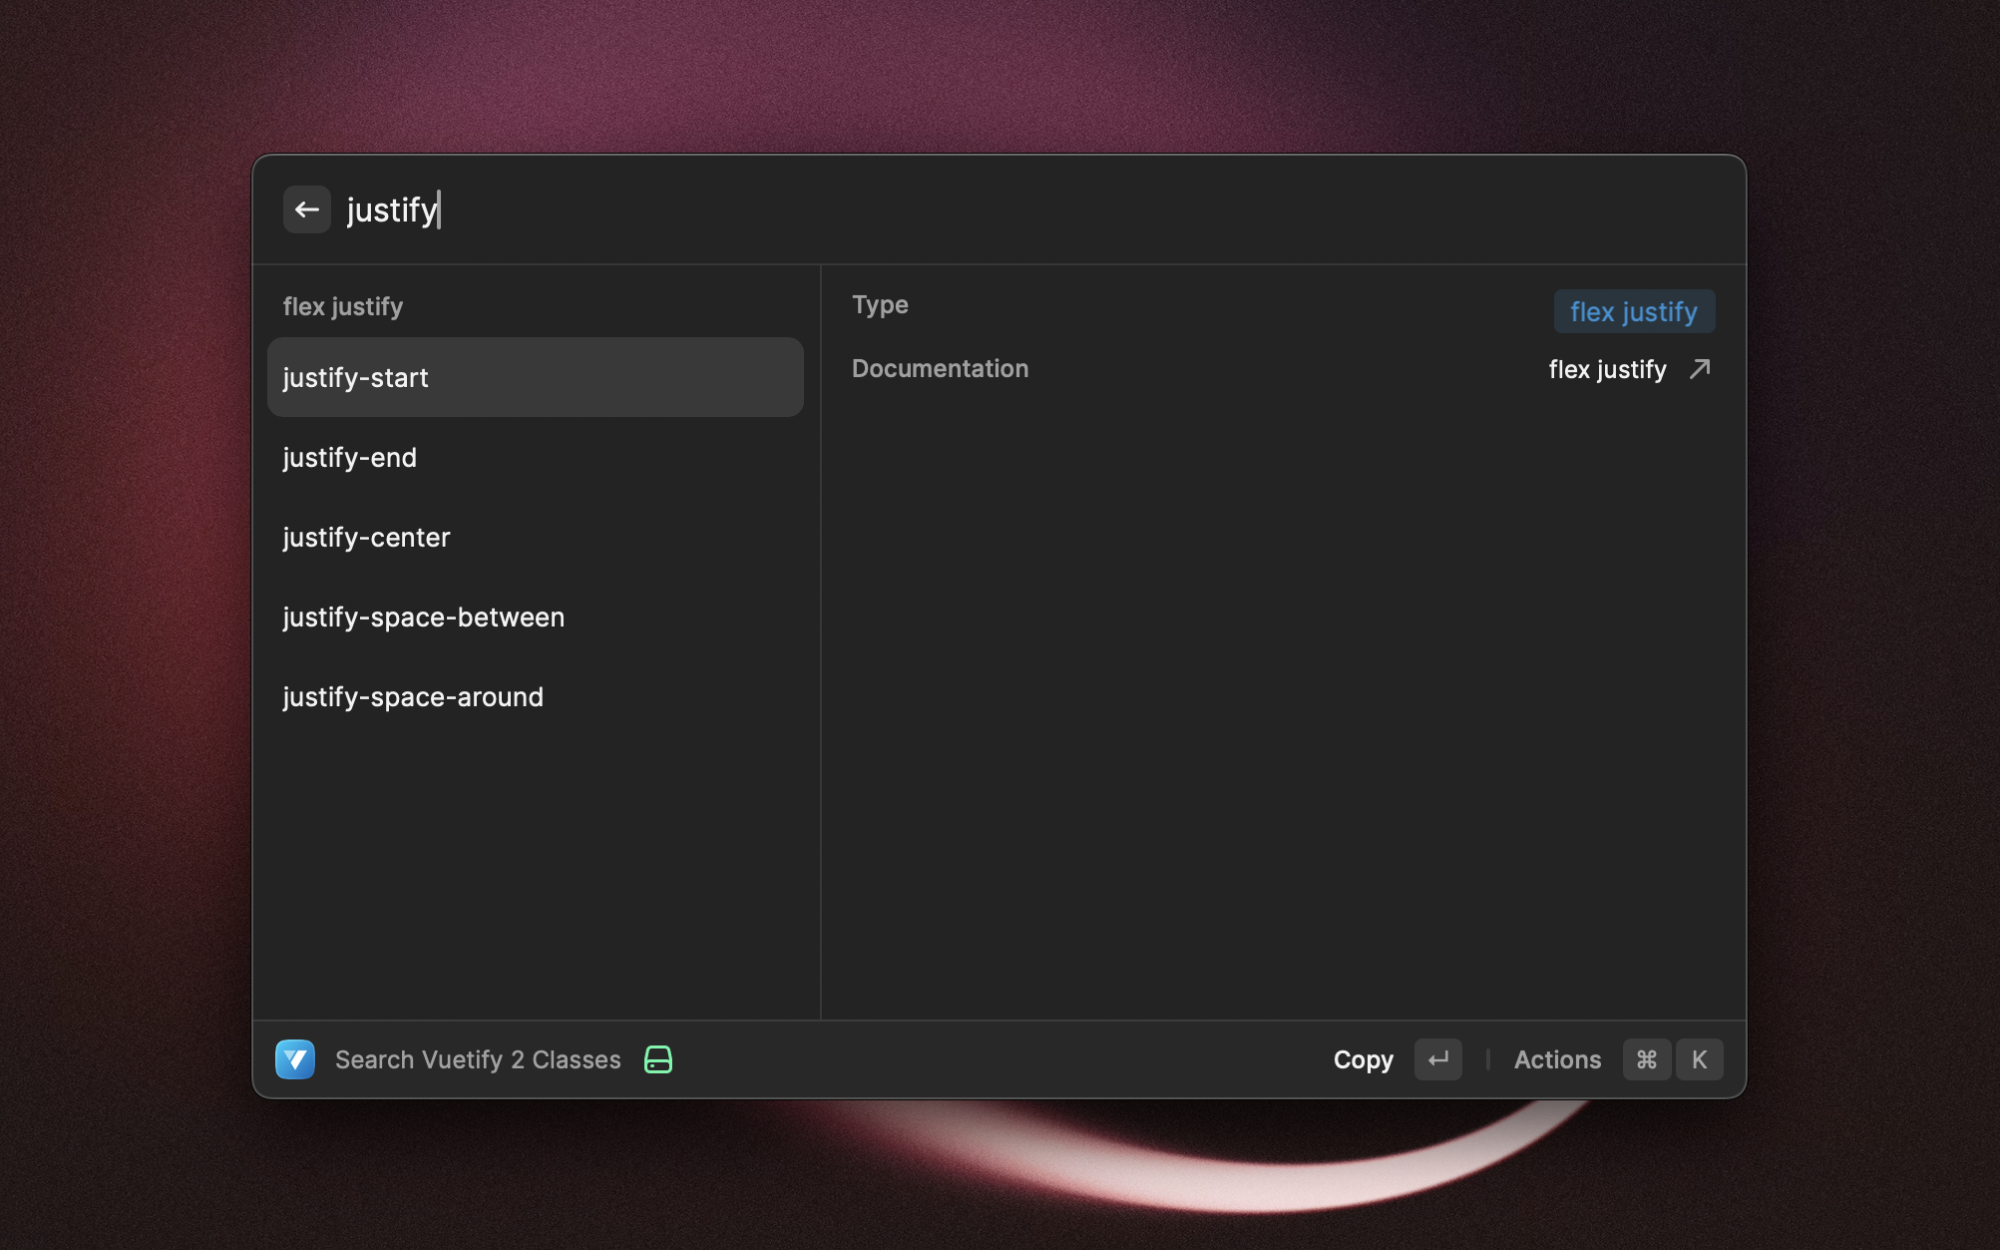
Task: Click the Copy action button
Action: point(1363,1059)
